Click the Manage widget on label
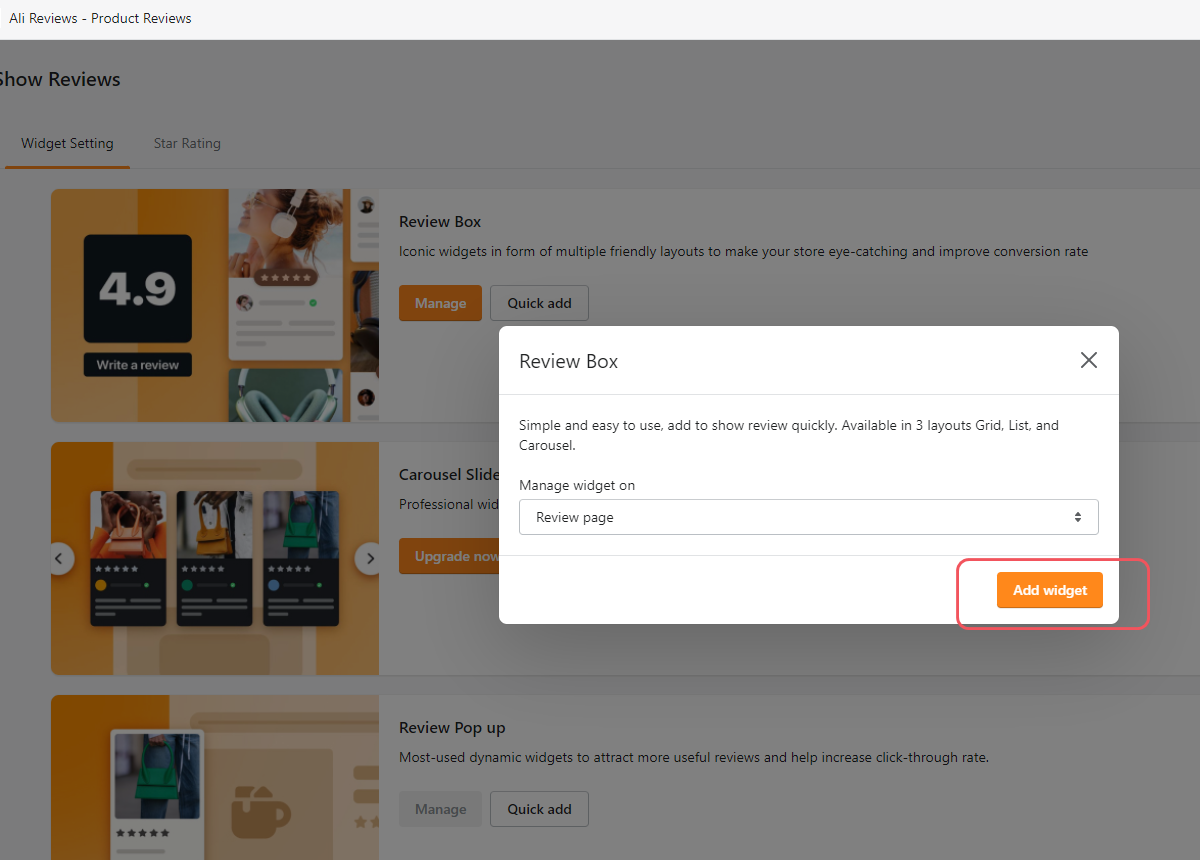 coord(577,485)
